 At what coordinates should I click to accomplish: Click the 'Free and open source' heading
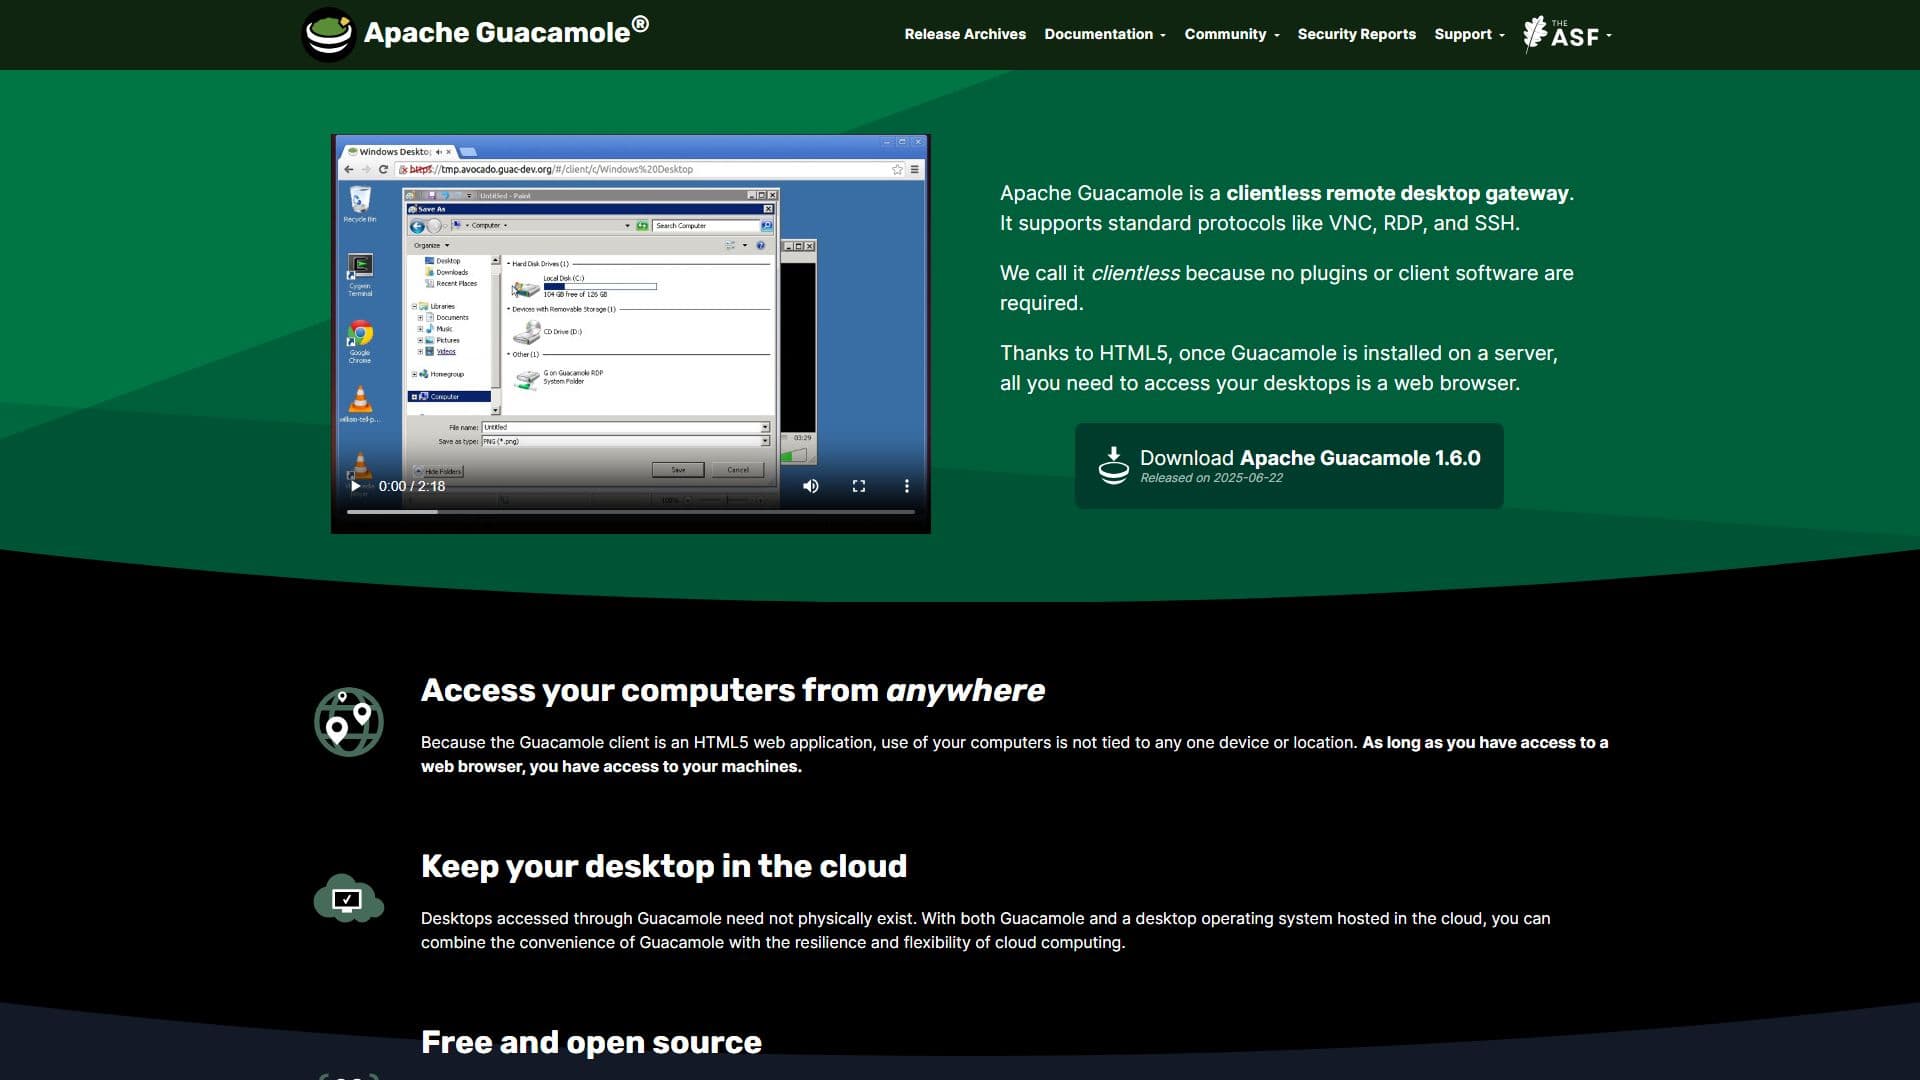coord(591,1042)
